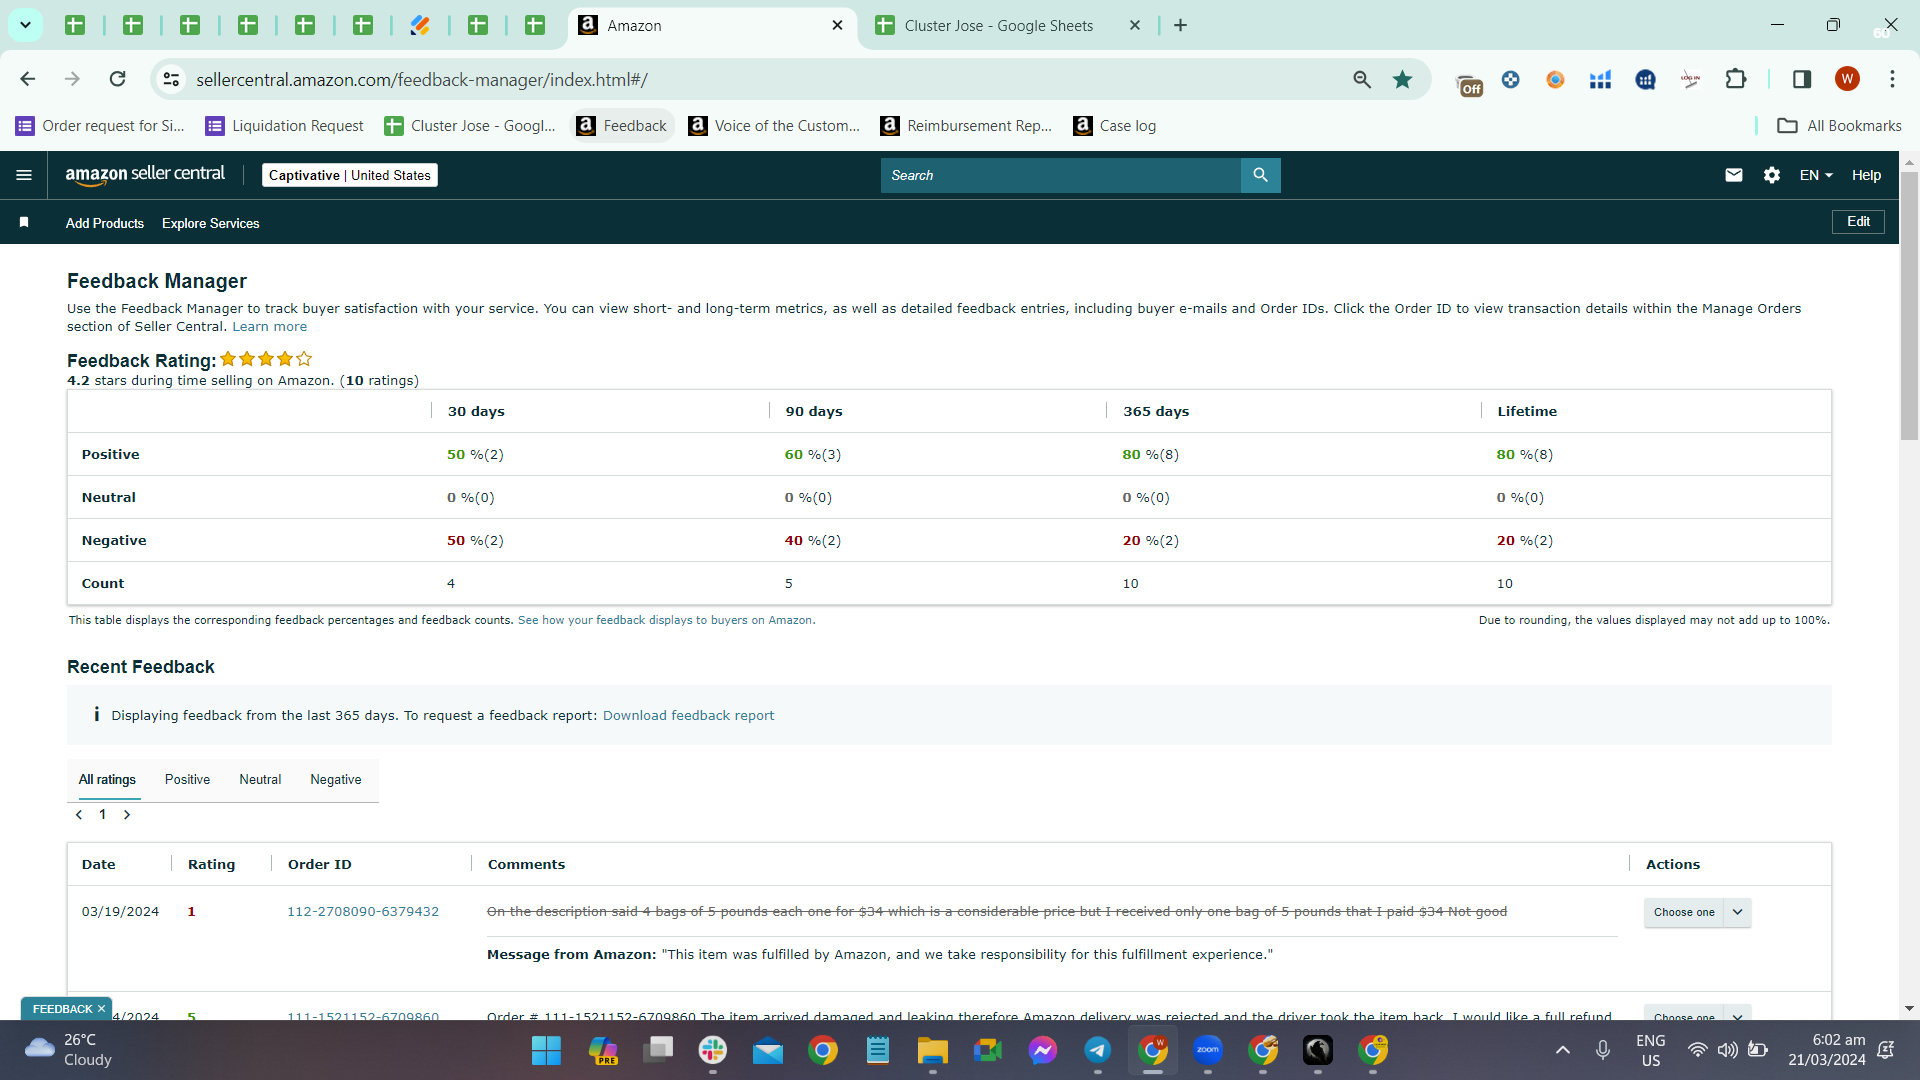Open the Chrome three-dot menu
The height and width of the screenshot is (1080, 1920).
1892,79
